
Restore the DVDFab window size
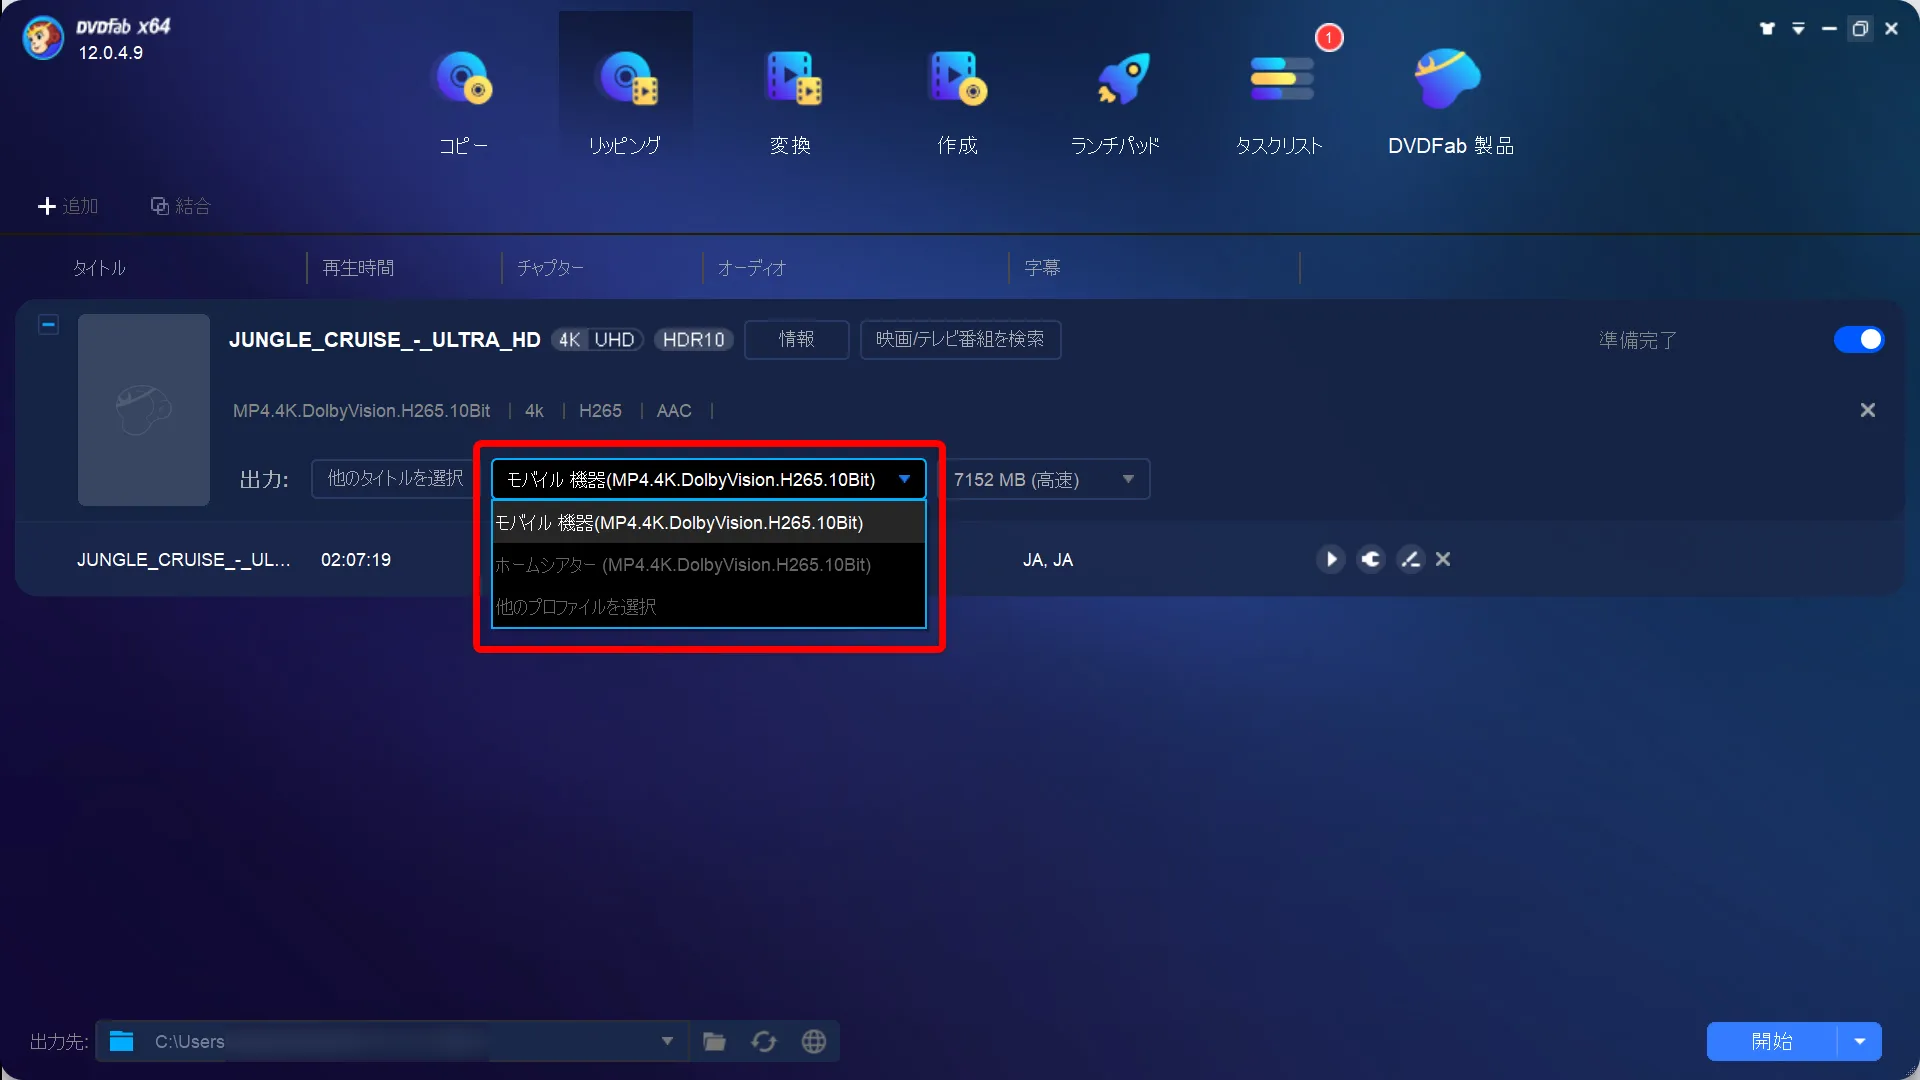click(x=1860, y=29)
